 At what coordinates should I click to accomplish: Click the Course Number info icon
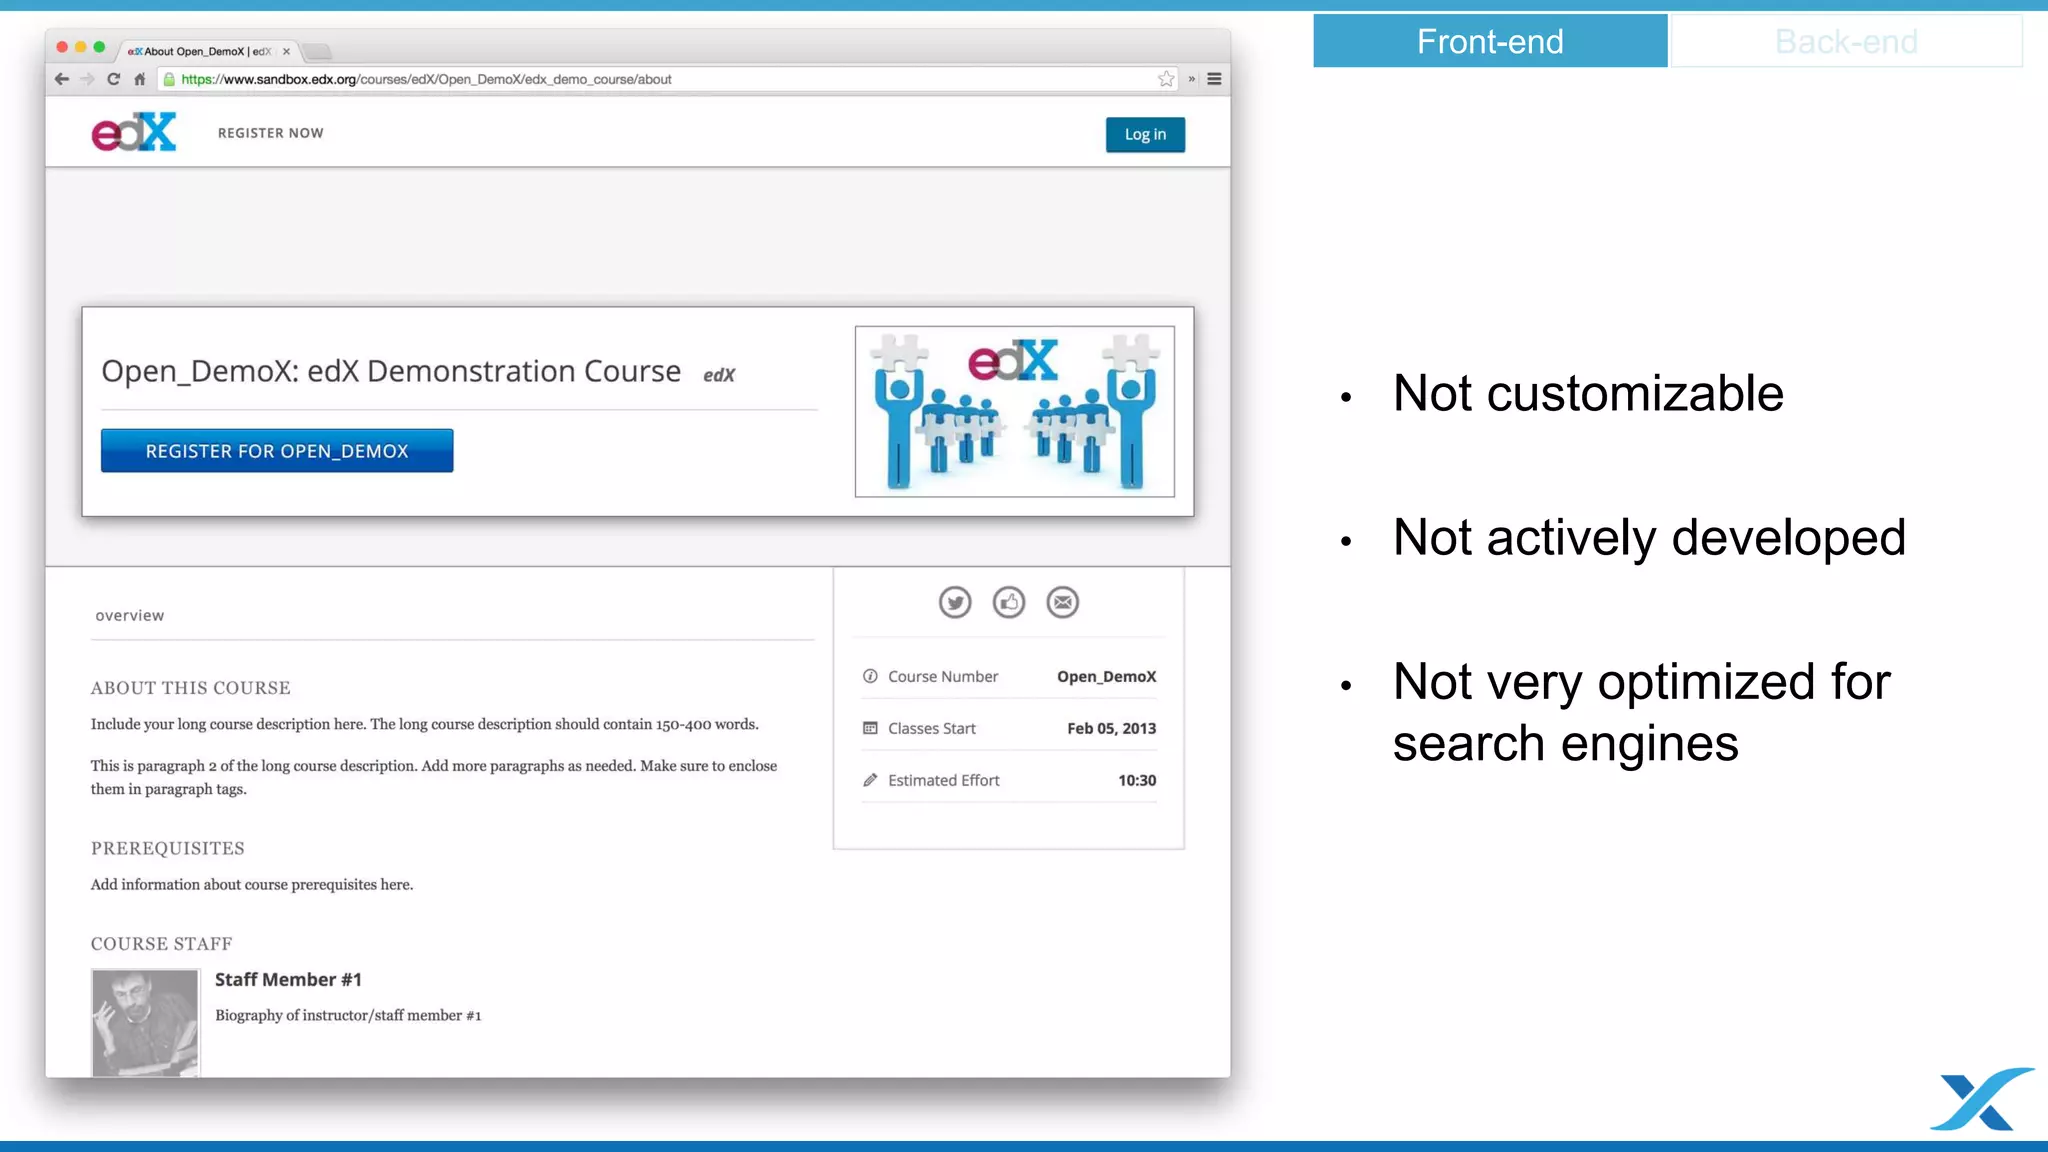[870, 676]
